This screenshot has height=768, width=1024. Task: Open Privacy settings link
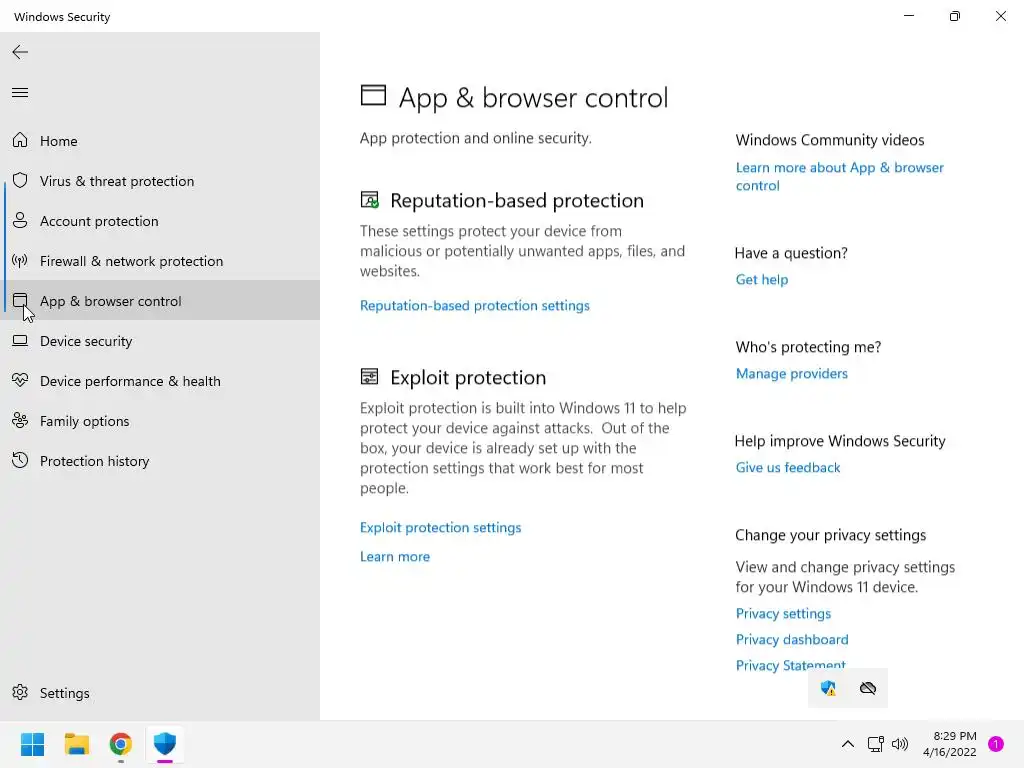click(784, 613)
